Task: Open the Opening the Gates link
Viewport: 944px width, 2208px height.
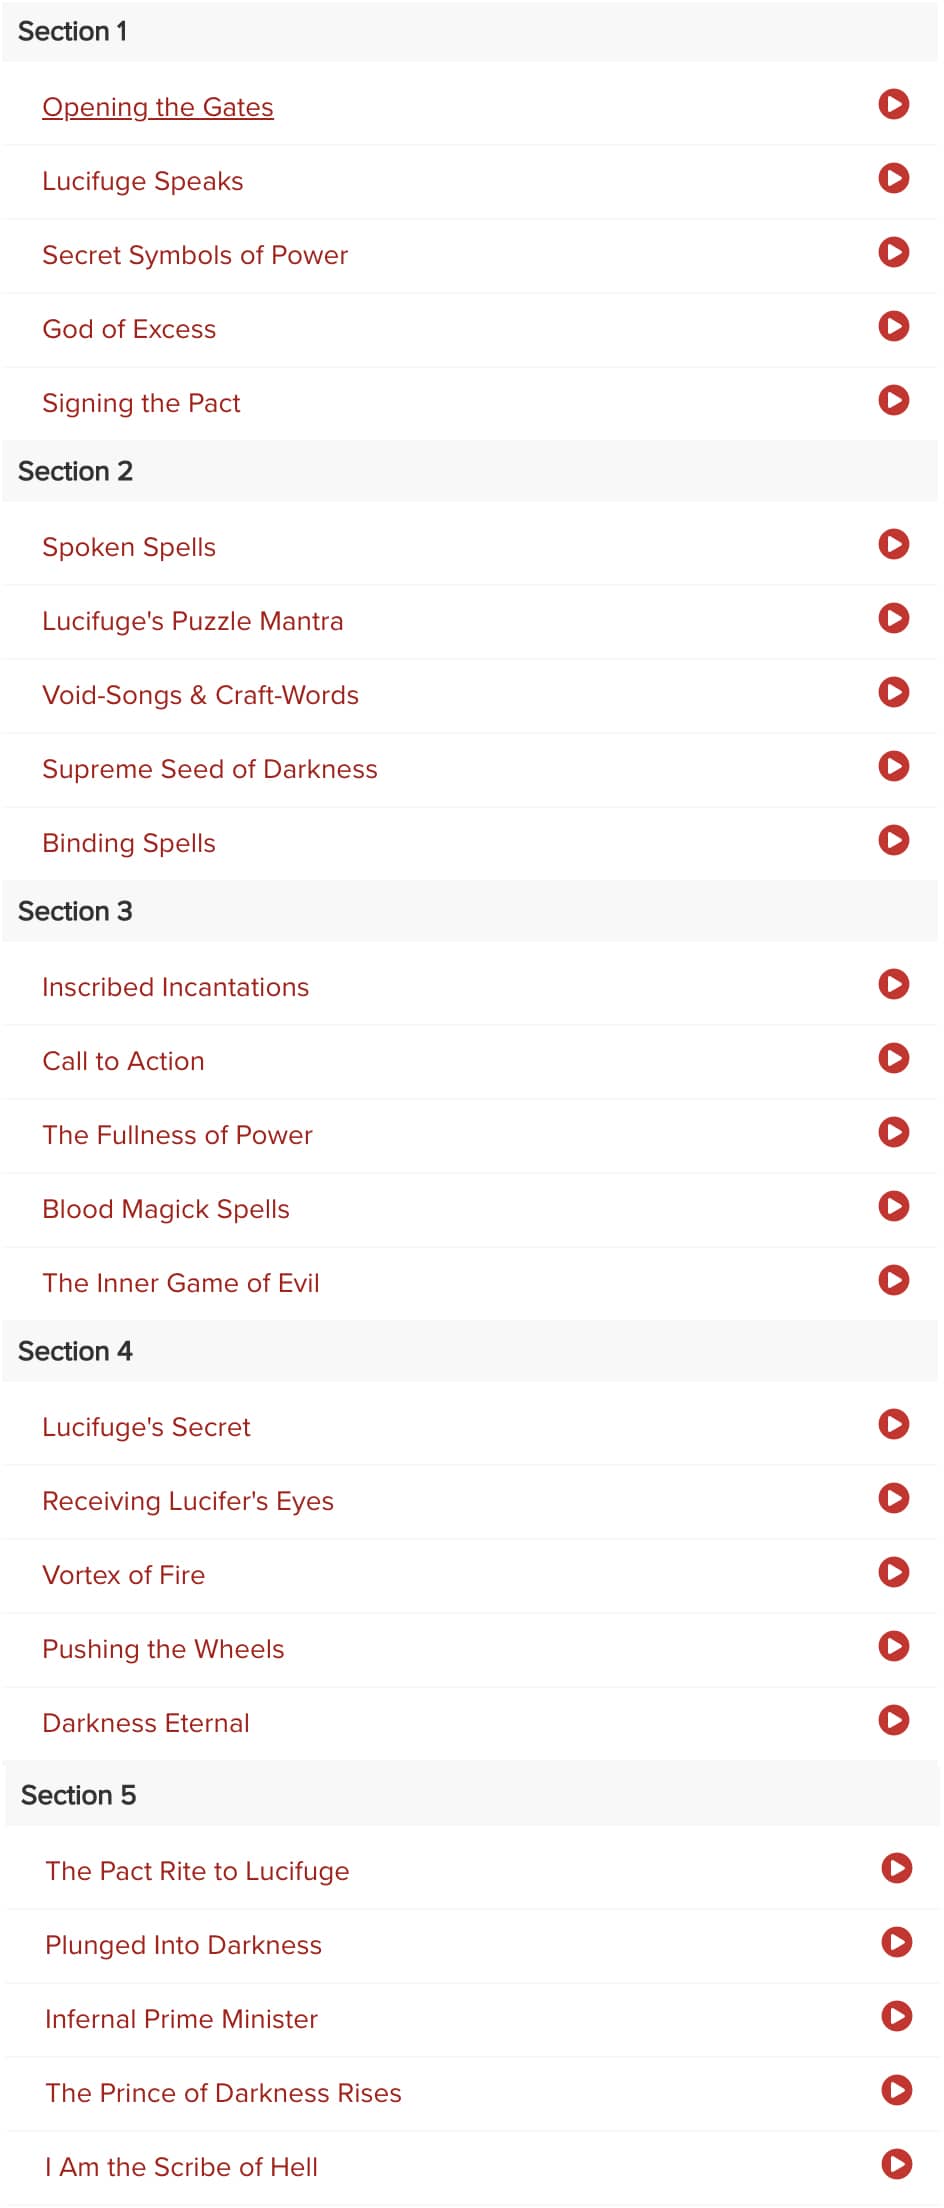Action: tap(158, 107)
